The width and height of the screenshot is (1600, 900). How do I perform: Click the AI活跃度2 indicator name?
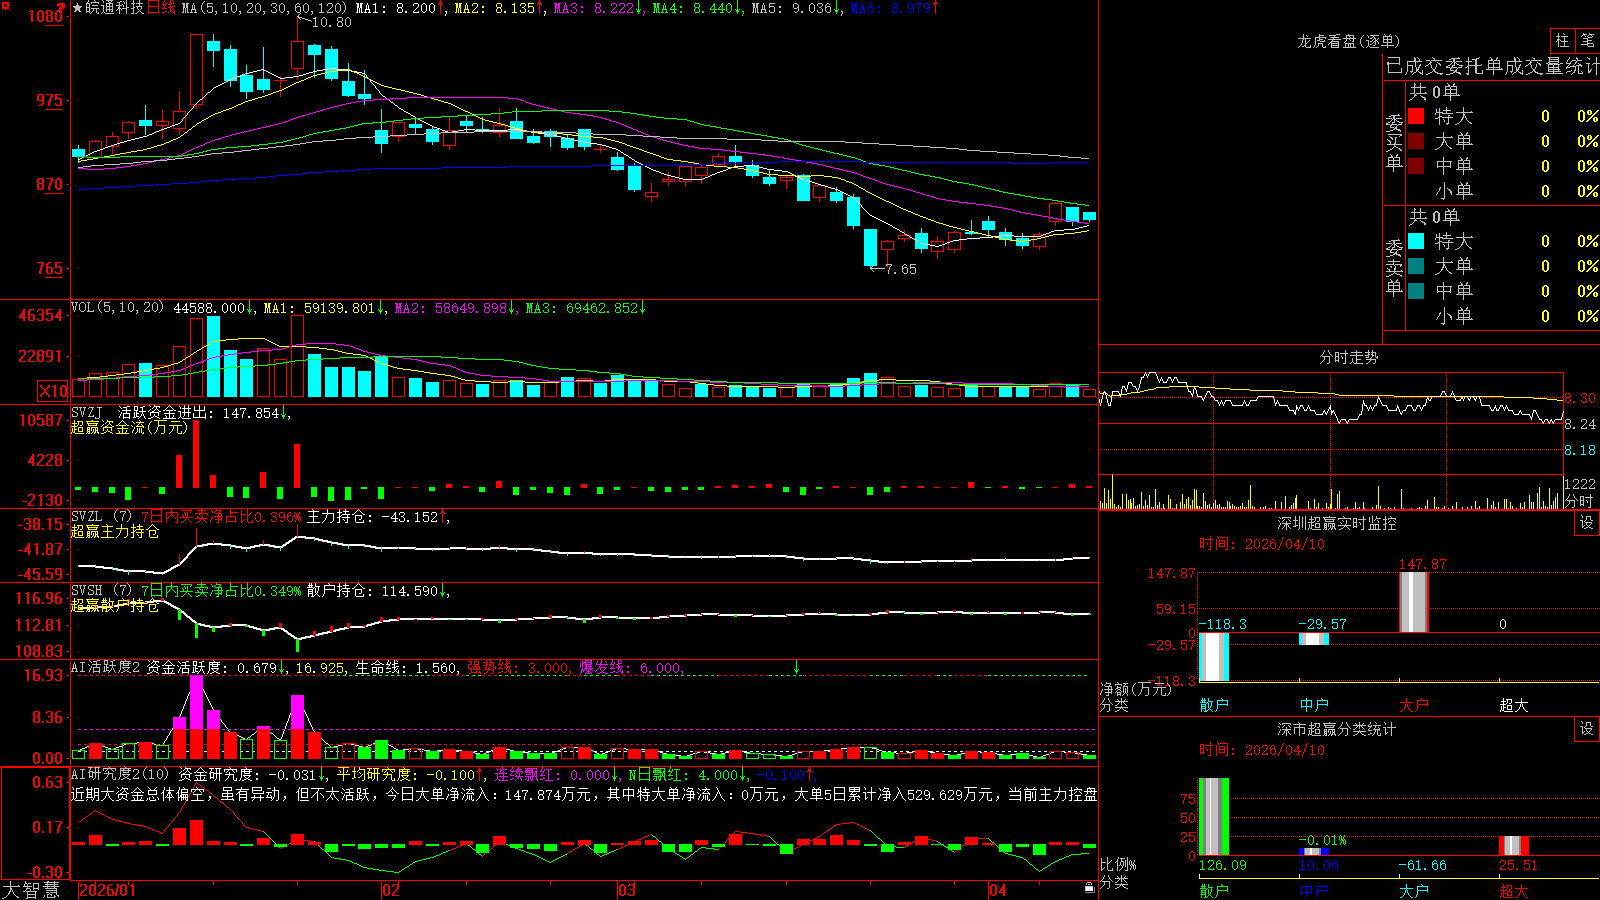click(106, 667)
